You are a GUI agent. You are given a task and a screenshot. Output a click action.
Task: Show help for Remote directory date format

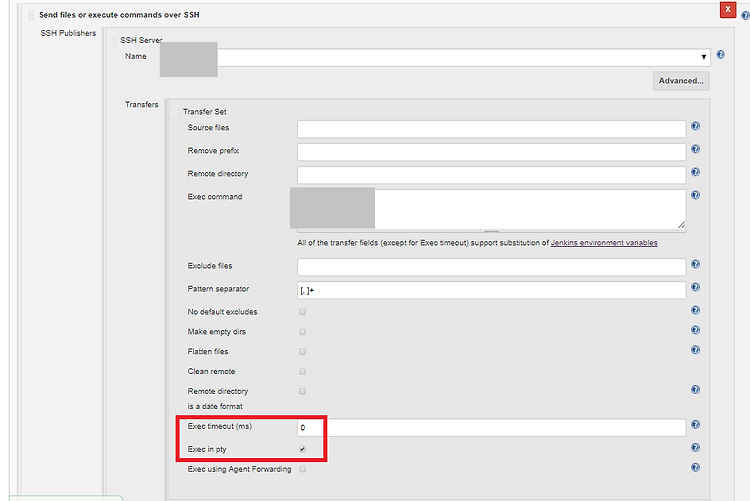tap(695, 390)
